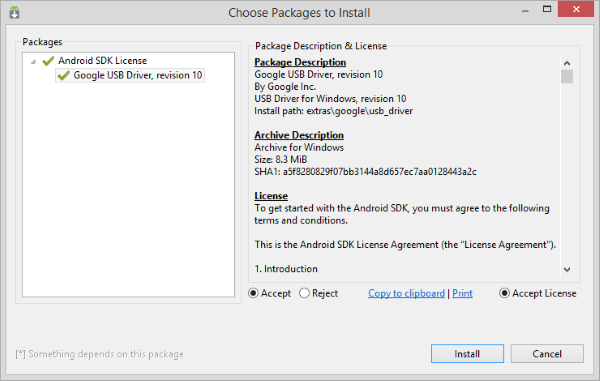
Task: Select the Accept radio button
Action: tap(253, 293)
